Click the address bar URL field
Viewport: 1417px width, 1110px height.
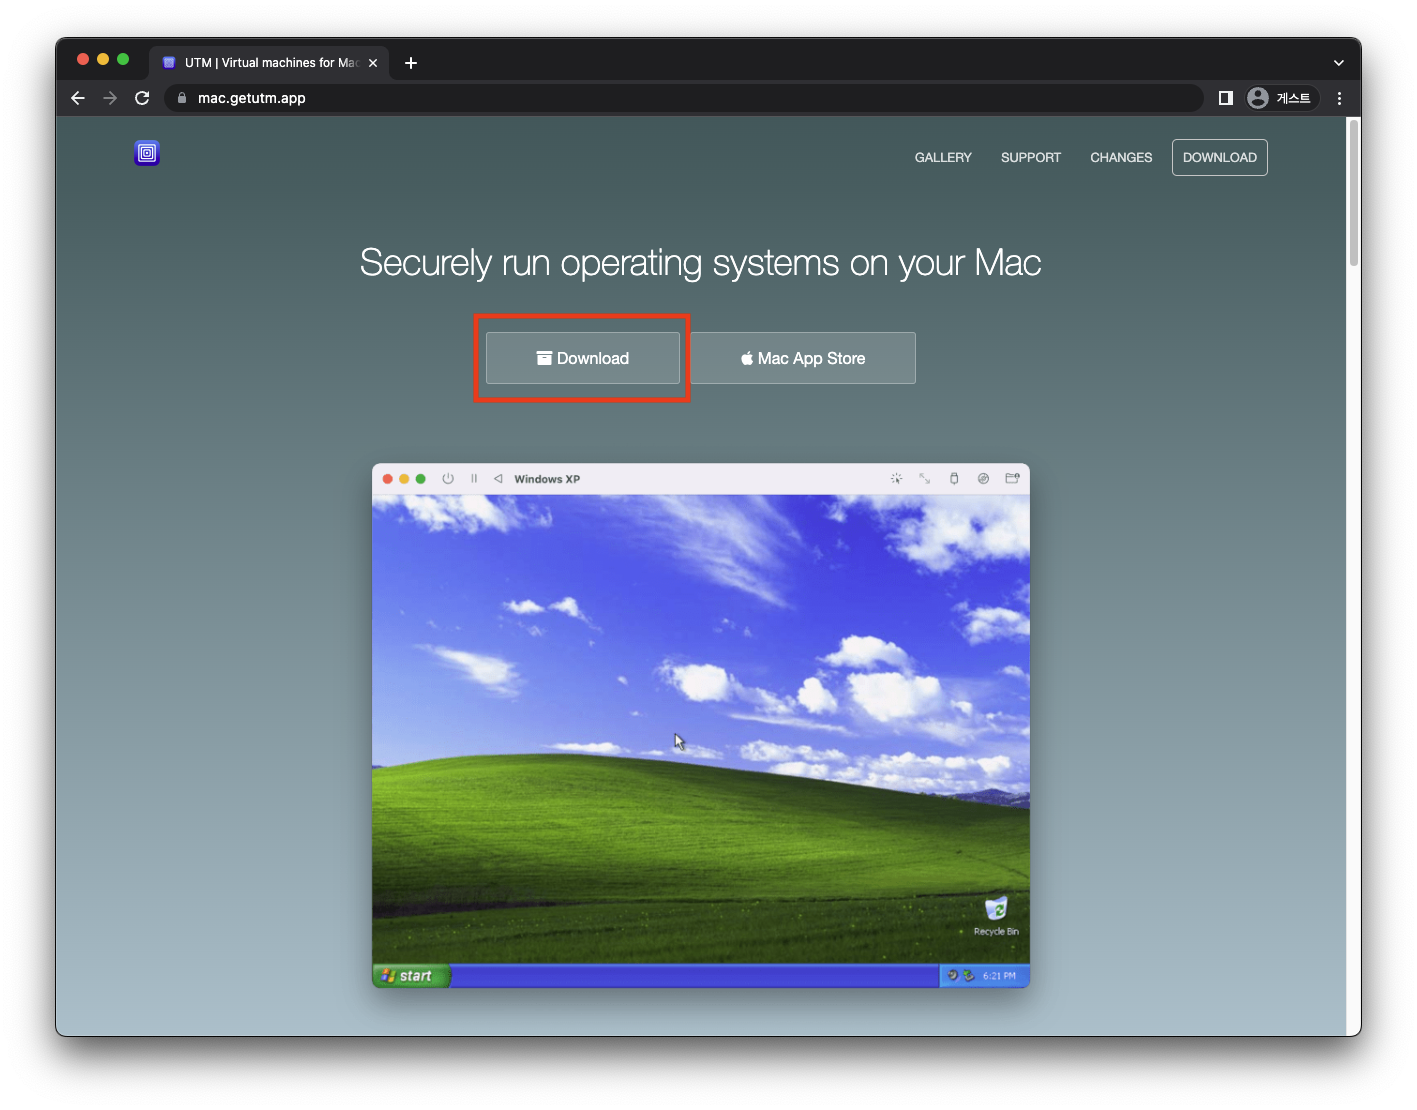[684, 98]
